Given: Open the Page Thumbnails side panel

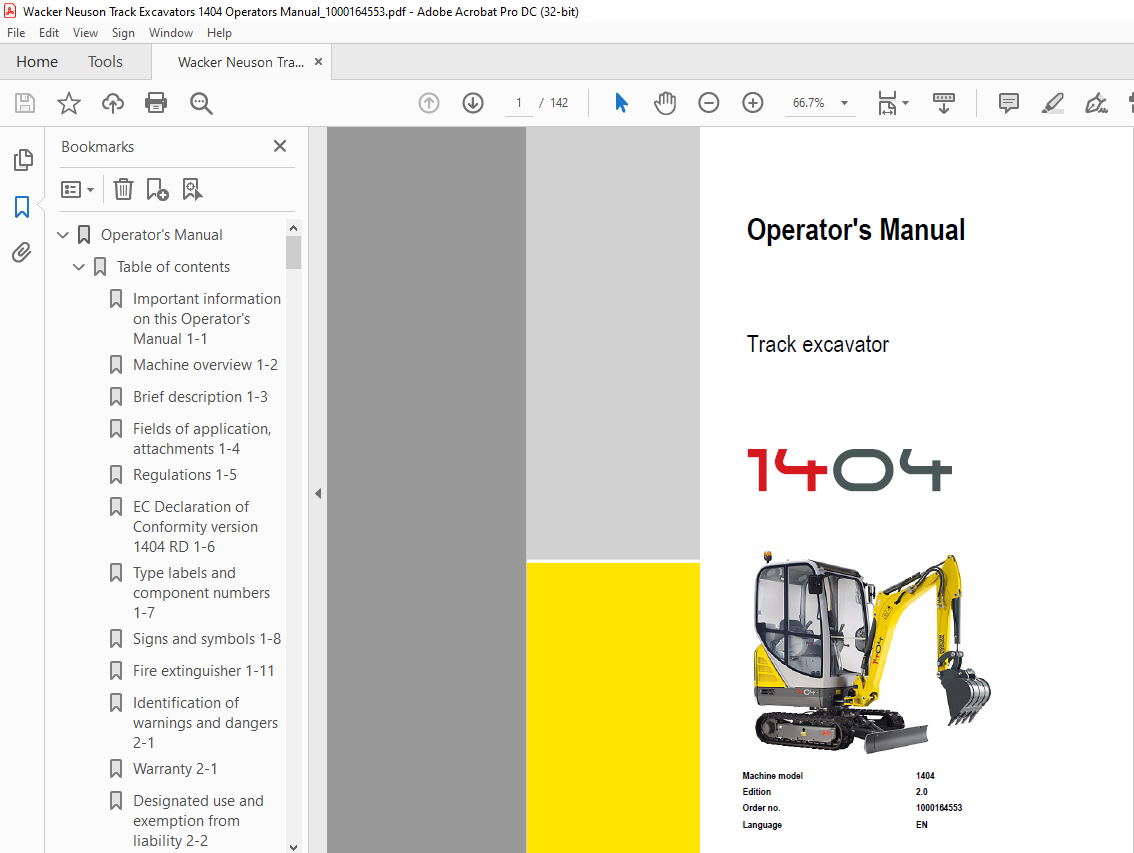Looking at the screenshot, I should [22, 160].
